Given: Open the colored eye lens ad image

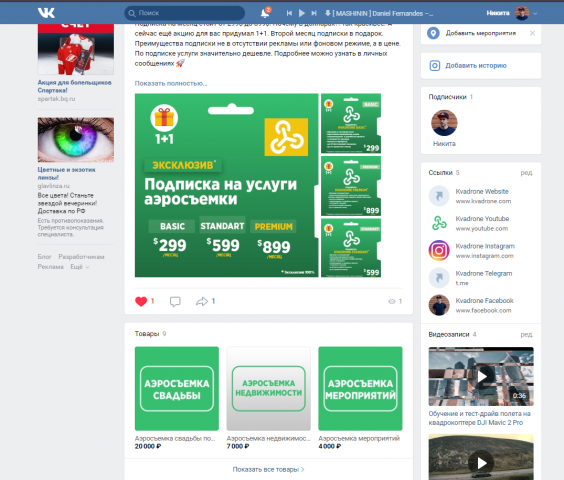Looking at the screenshot, I should [76, 140].
